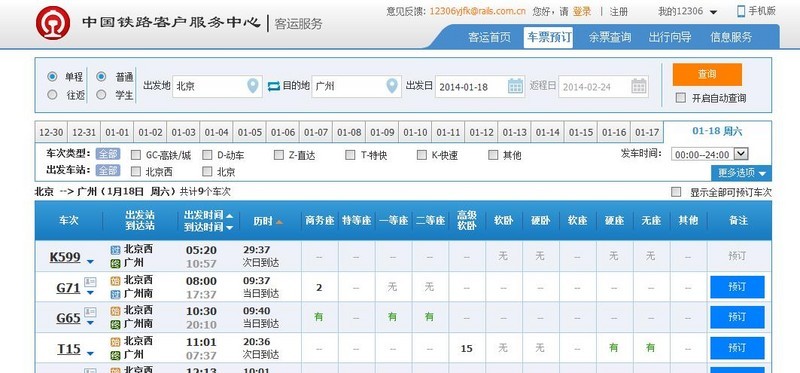800x373 pixels.
Task: Expand G71 train stop details arrow
Action: (x=90, y=293)
